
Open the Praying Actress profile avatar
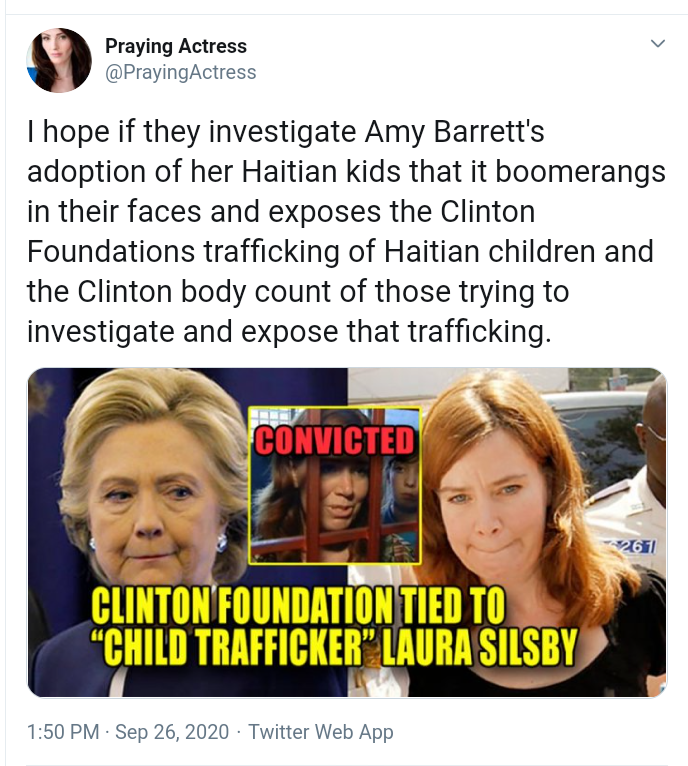[x=59, y=60]
